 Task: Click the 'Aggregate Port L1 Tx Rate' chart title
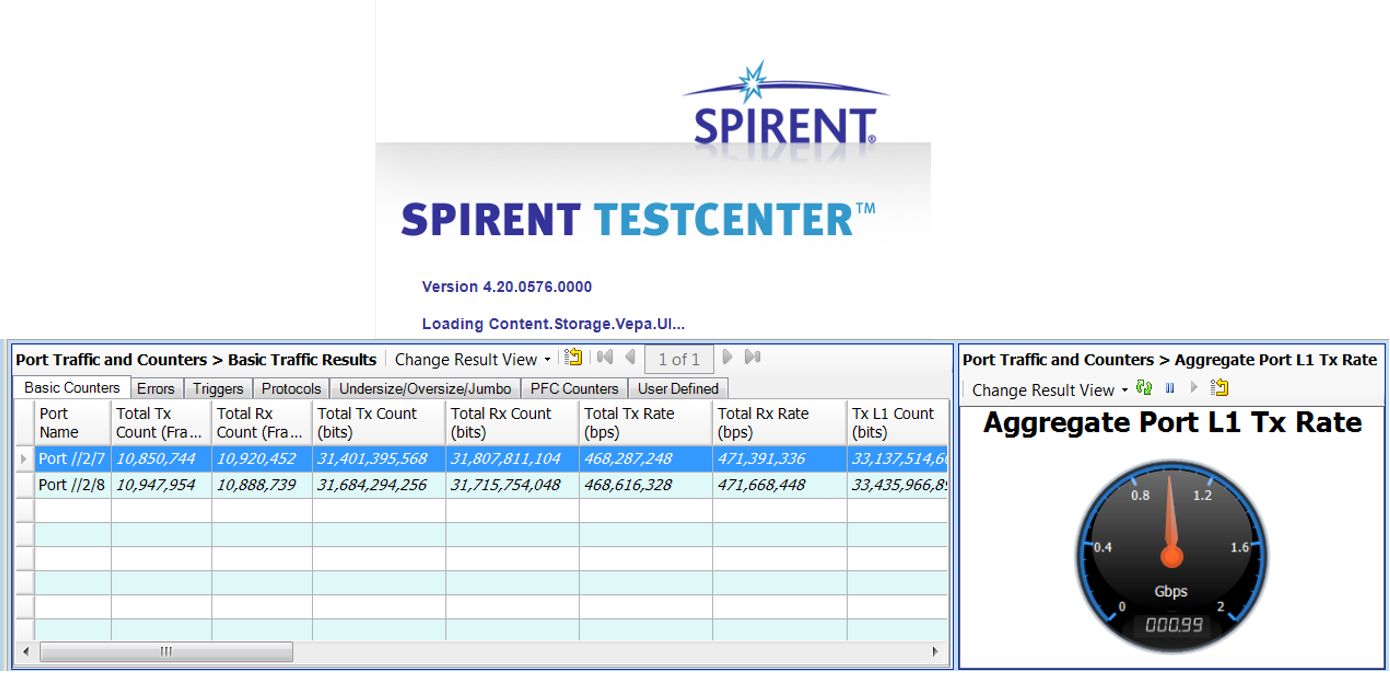(x=1172, y=423)
